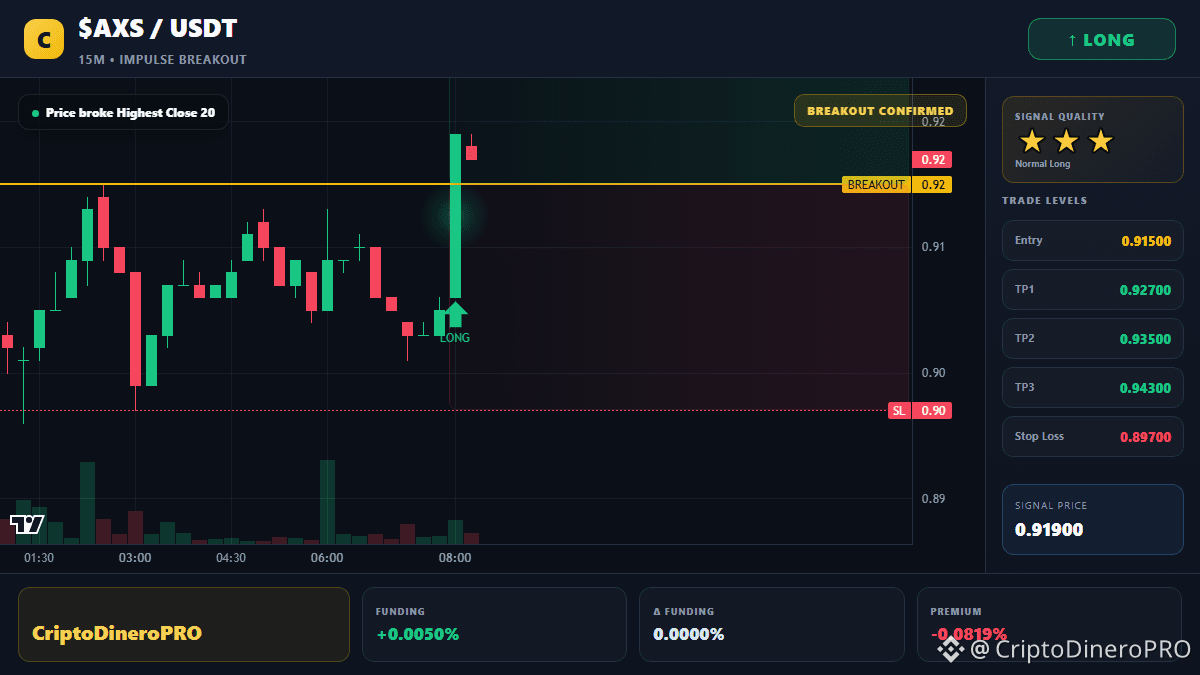Viewport: 1200px width, 675px height.
Task: Click the first gold signal quality star
Action: click(x=1032, y=141)
